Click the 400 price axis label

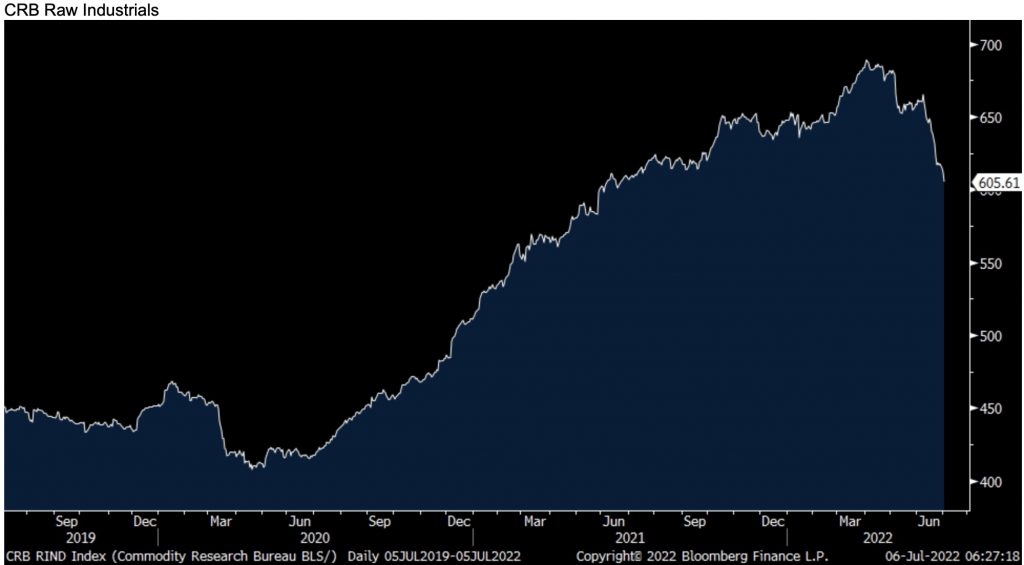(x=993, y=482)
